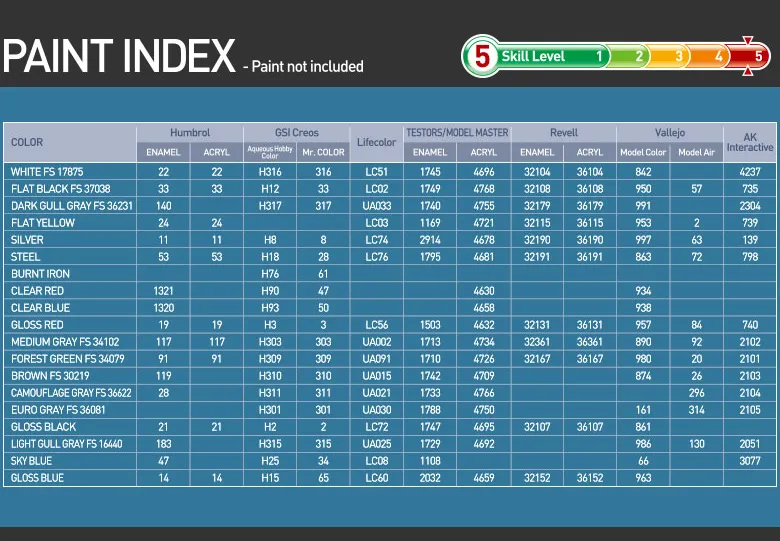Click the 1321 Humbrol cell for Clear Red
The image size is (780, 541).
tap(163, 291)
